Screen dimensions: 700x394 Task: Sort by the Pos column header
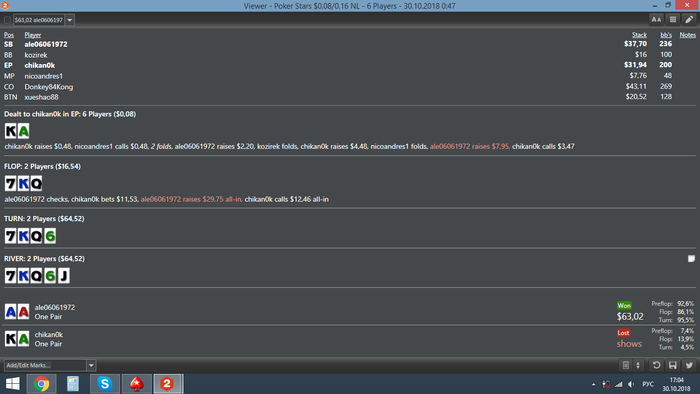(8, 35)
